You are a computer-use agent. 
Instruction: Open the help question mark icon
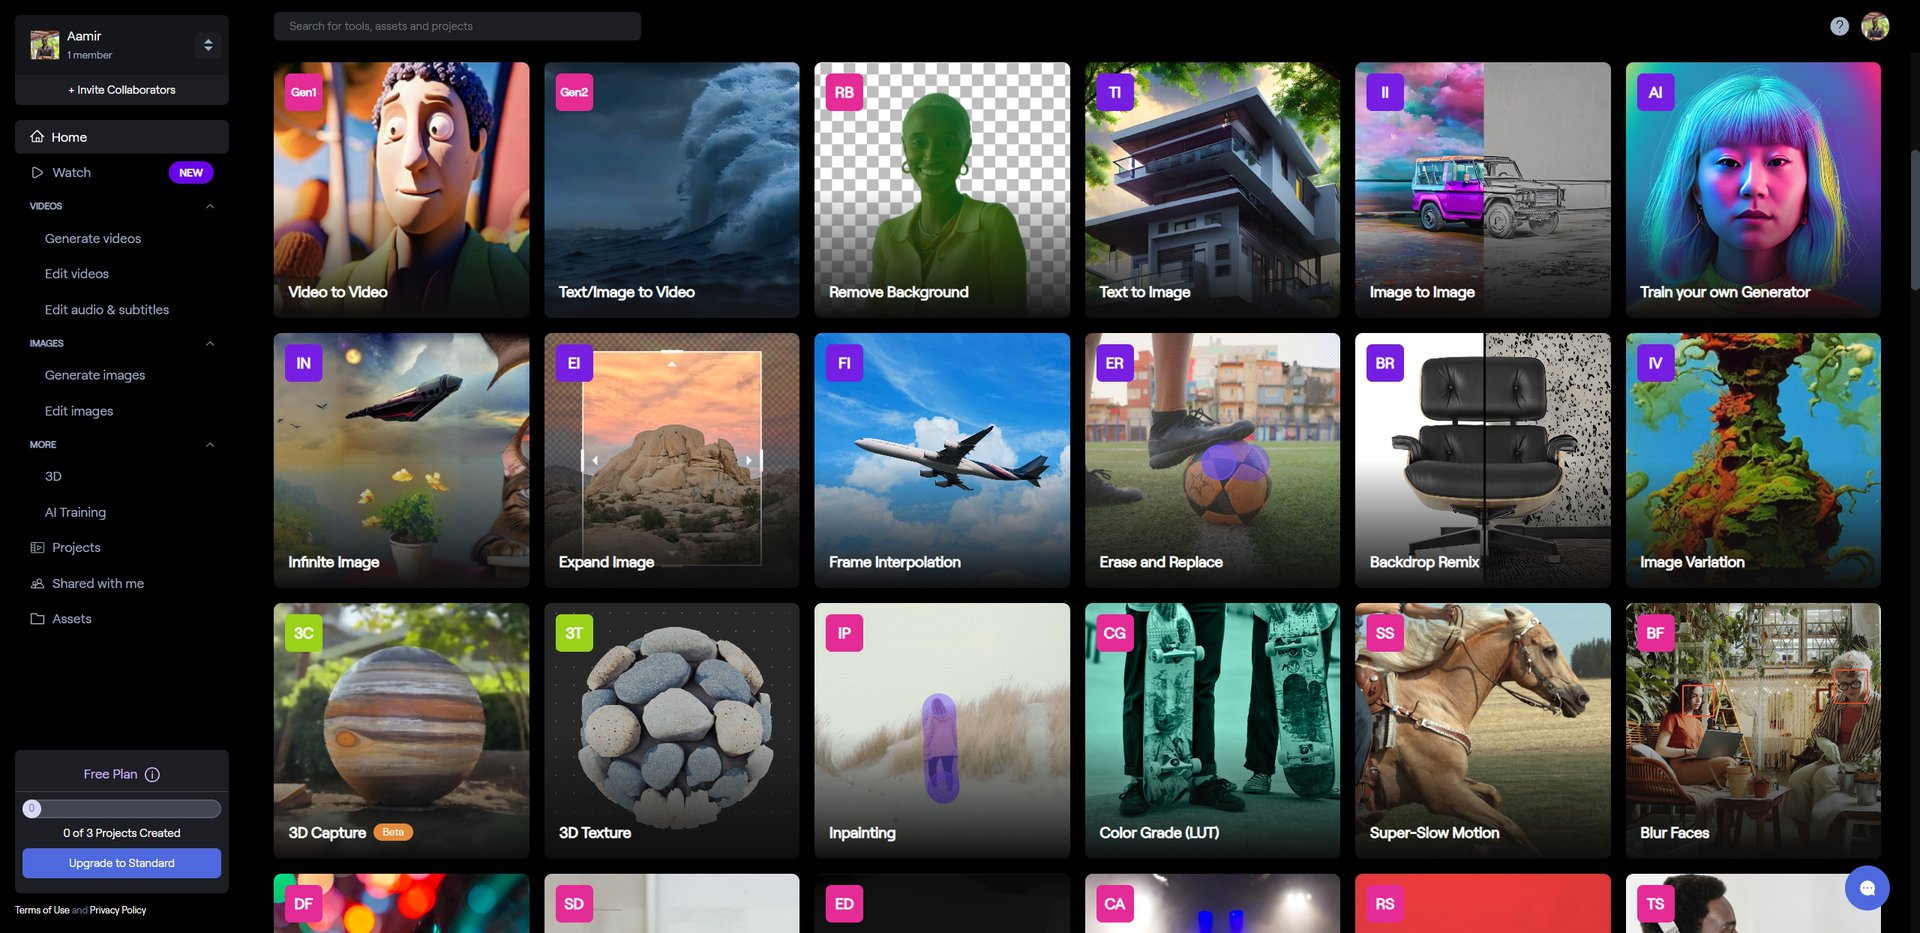click(1839, 27)
